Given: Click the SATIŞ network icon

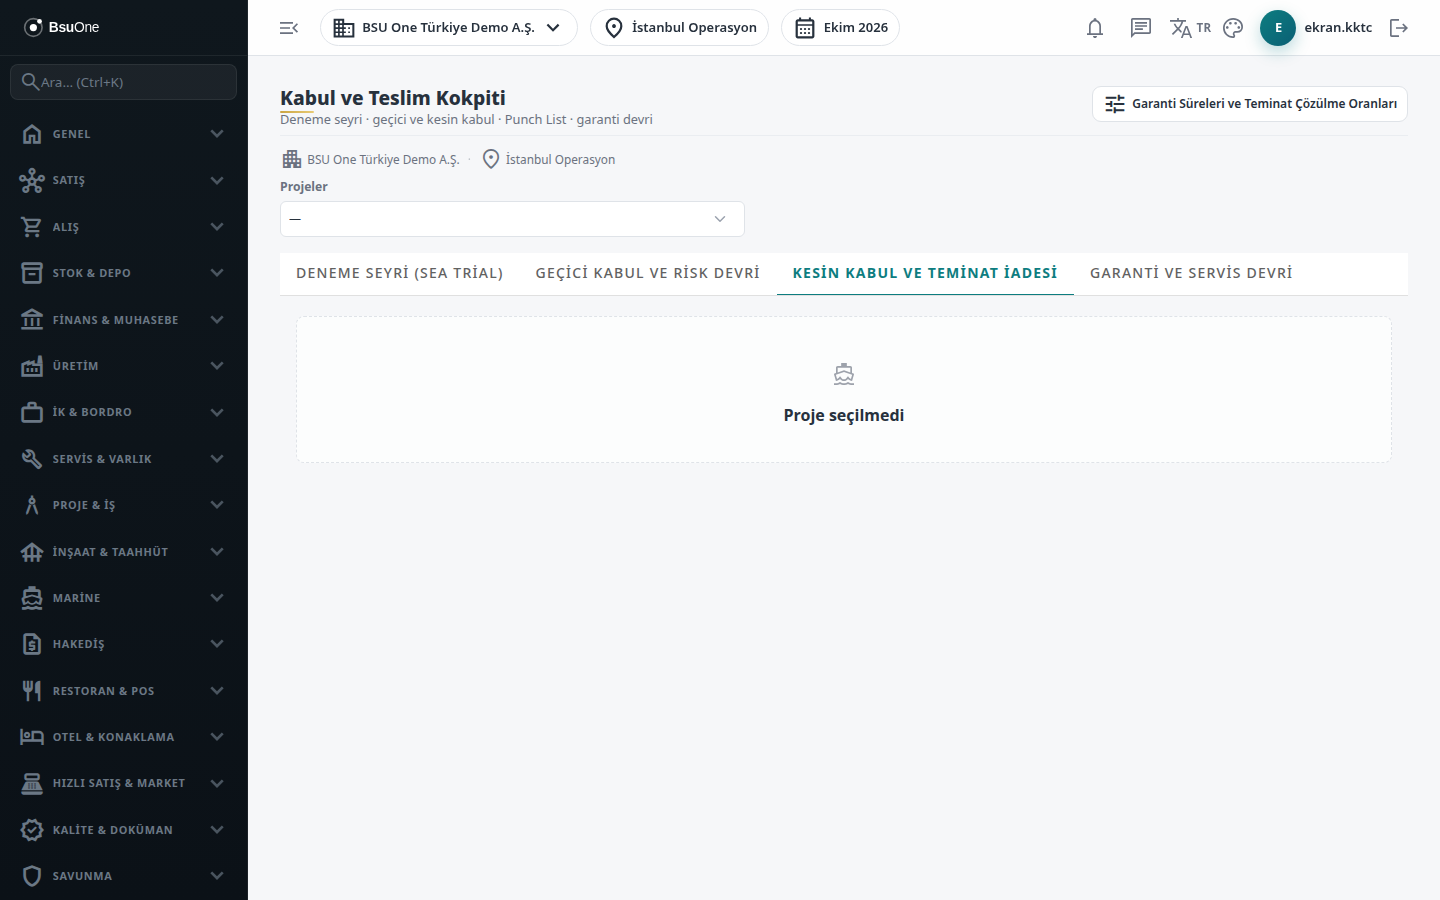Looking at the screenshot, I should coord(32,180).
